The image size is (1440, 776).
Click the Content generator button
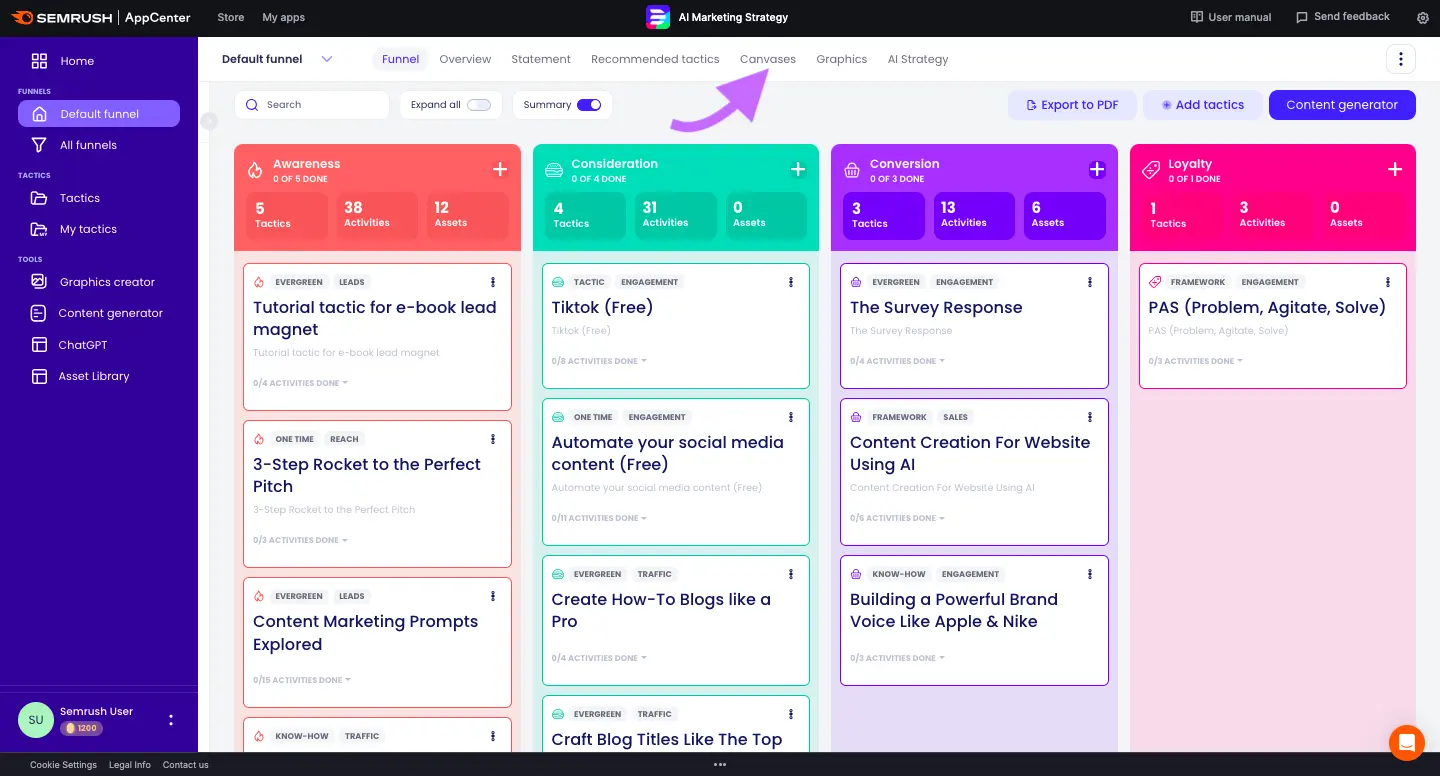[x=1341, y=105]
